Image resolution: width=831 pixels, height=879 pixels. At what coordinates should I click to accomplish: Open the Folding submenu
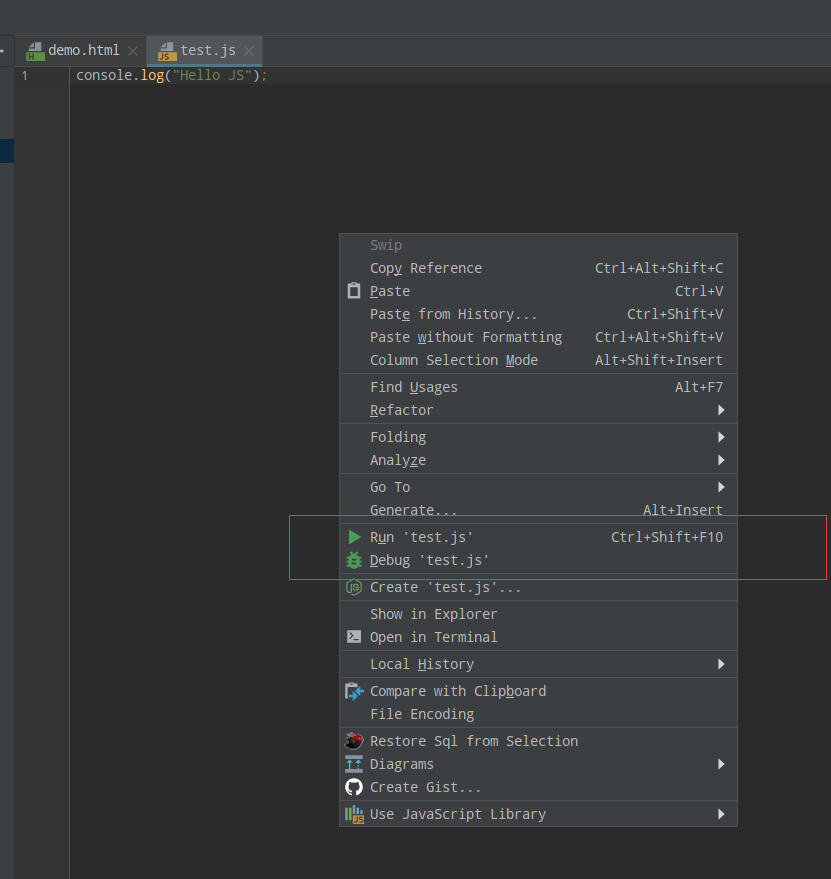point(538,437)
